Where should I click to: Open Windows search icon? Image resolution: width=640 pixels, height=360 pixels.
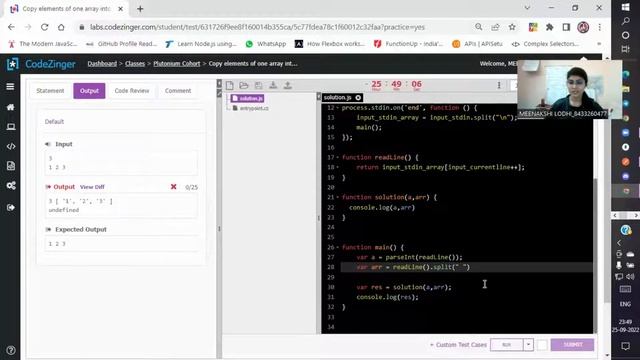tap(625, 21)
